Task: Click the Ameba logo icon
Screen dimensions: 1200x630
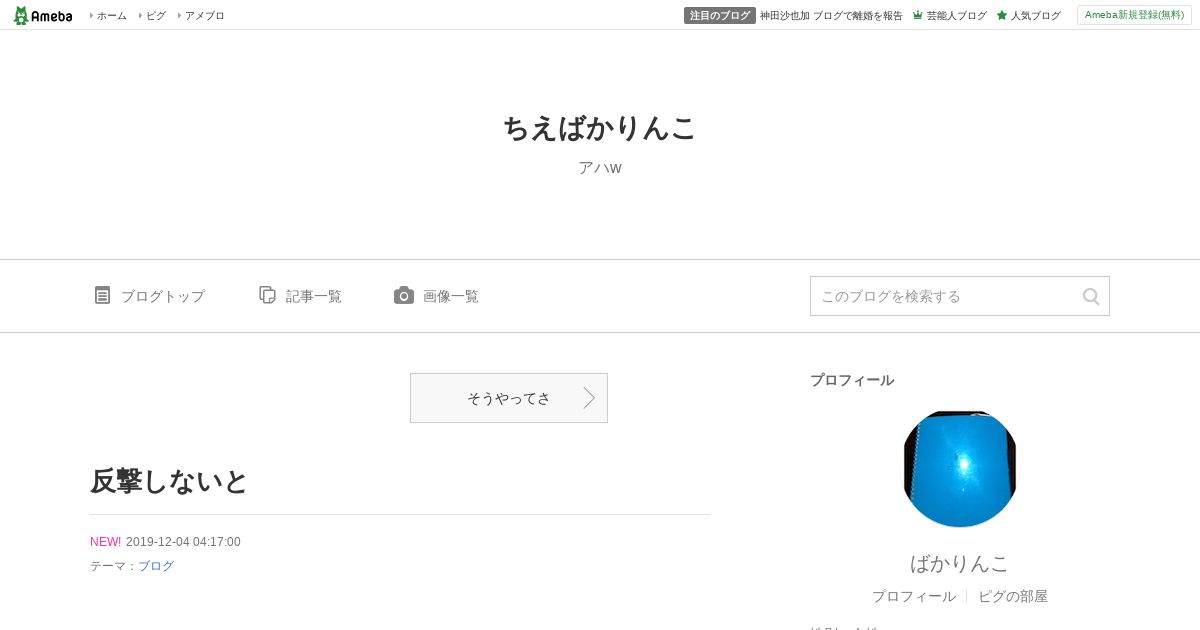Action: coord(21,15)
